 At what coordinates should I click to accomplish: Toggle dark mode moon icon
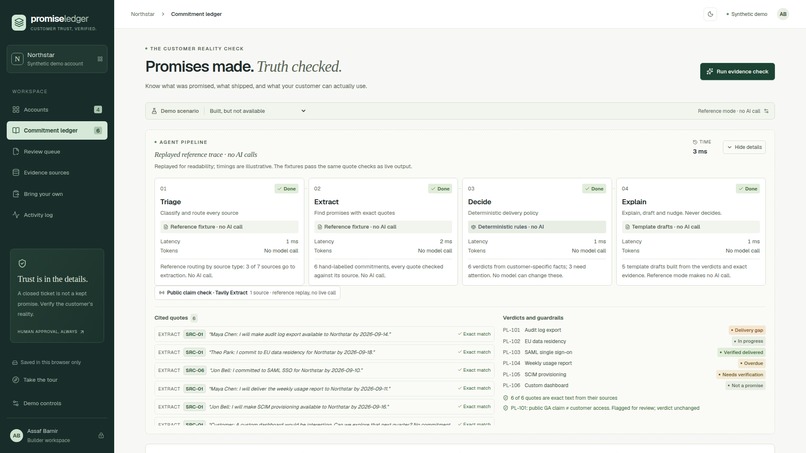coord(710,14)
